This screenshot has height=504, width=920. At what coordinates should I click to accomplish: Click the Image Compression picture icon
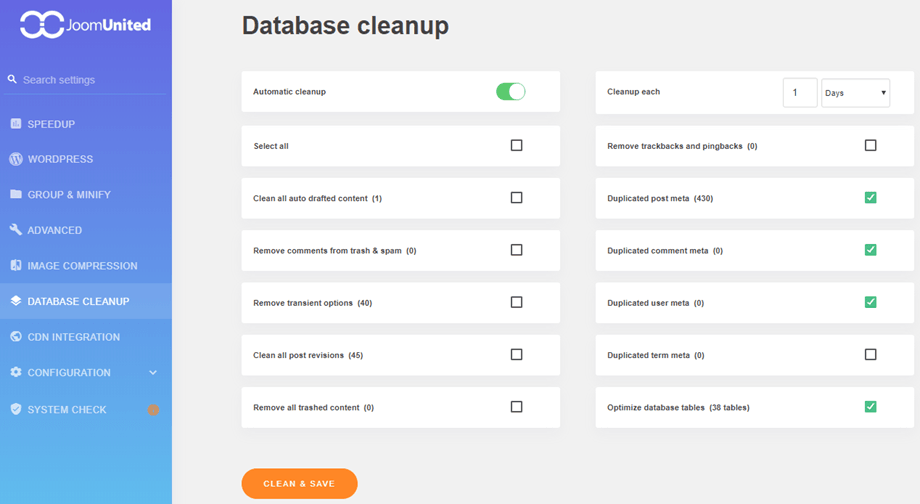[x=16, y=266]
